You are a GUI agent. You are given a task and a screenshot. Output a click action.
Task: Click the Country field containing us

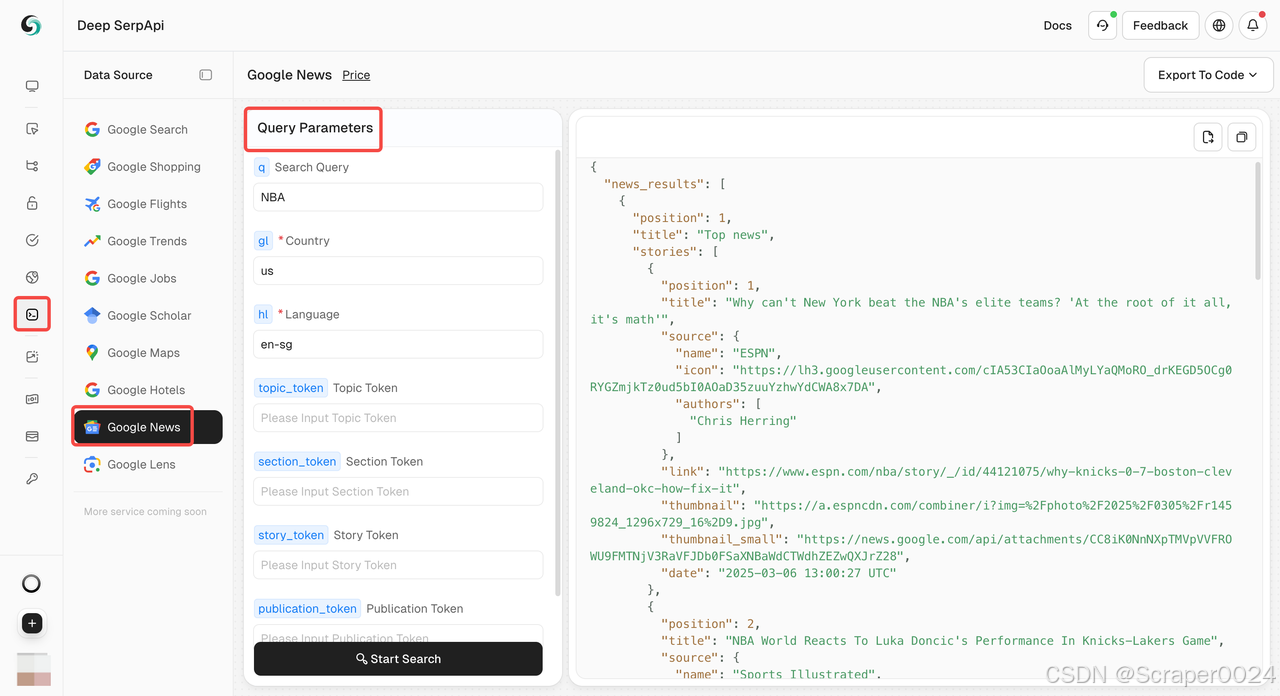coord(398,271)
